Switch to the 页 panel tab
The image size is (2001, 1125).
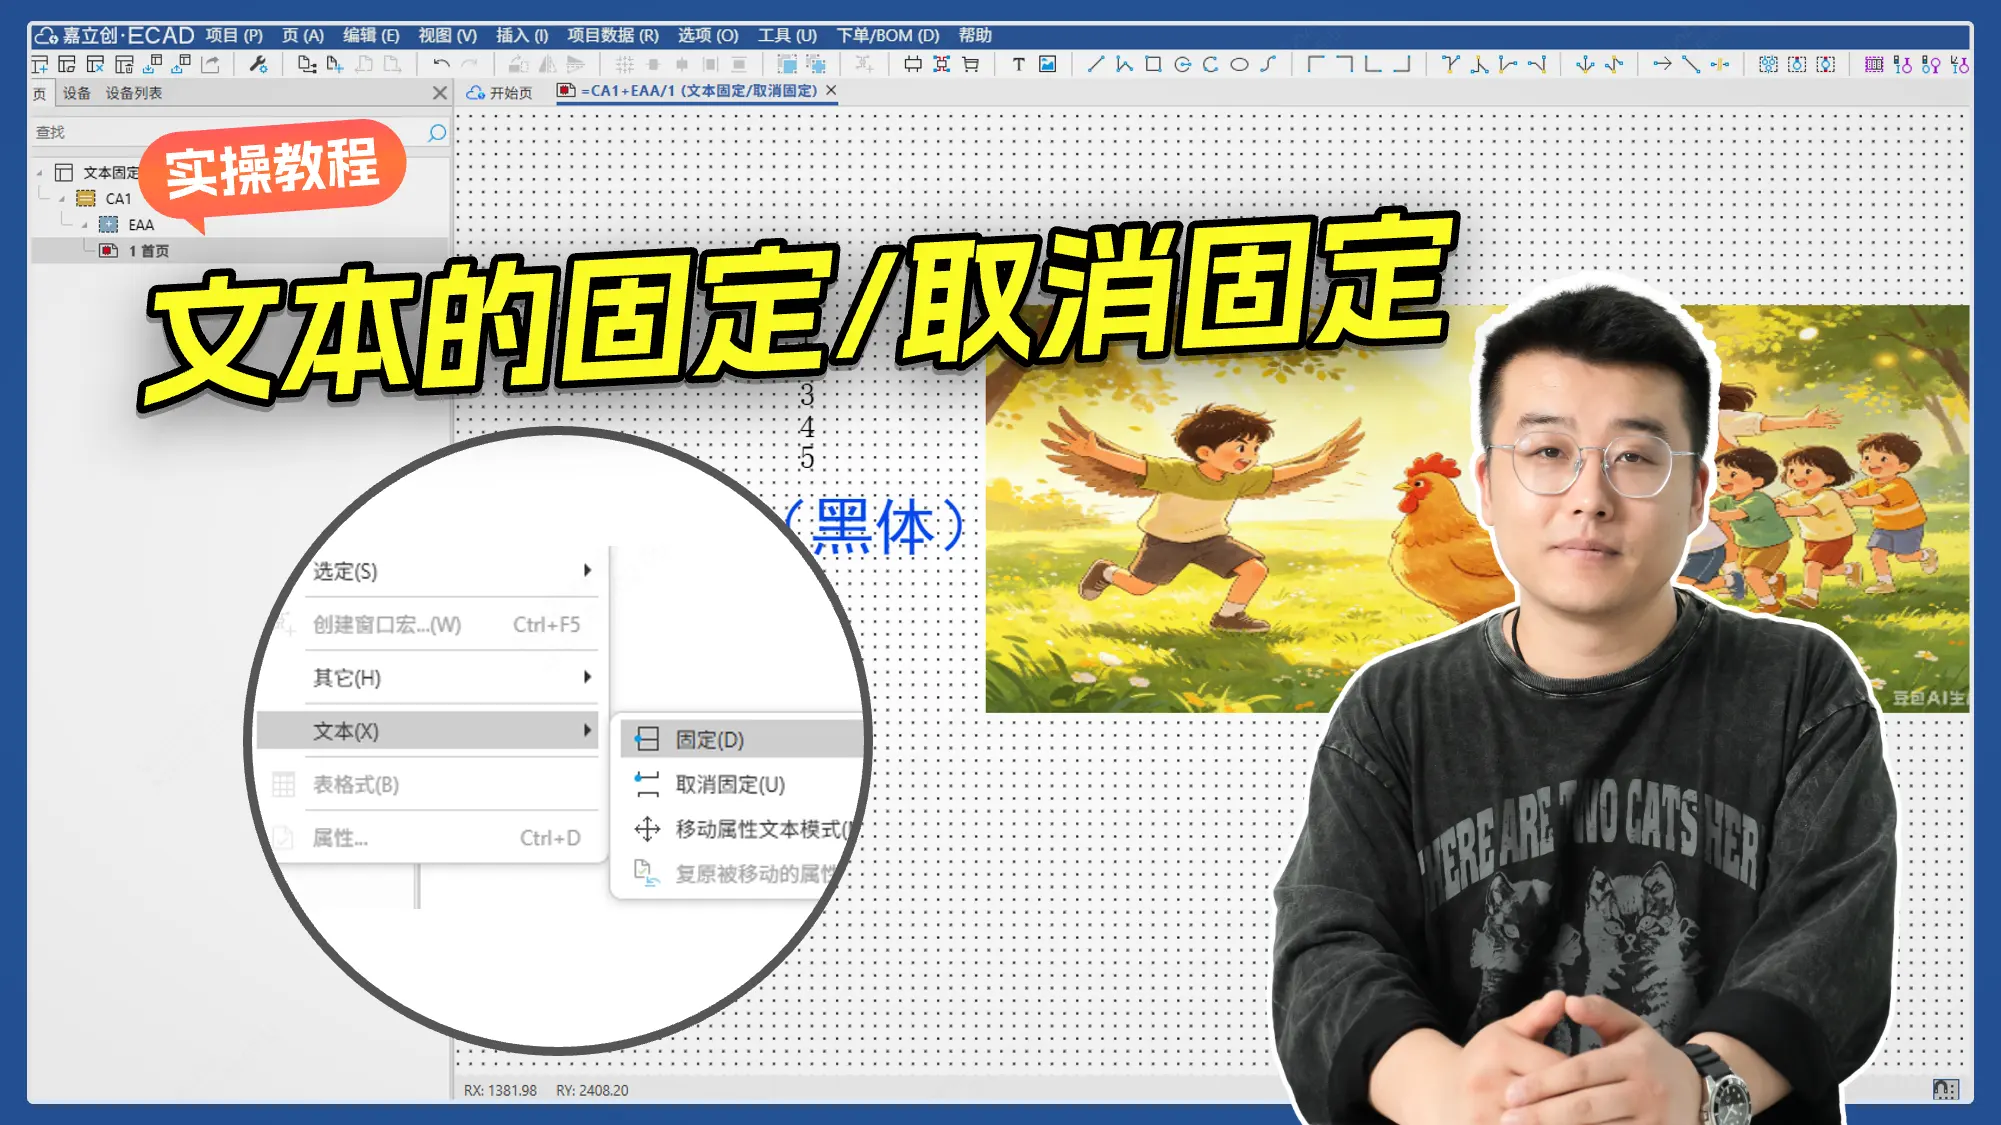point(39,93)
